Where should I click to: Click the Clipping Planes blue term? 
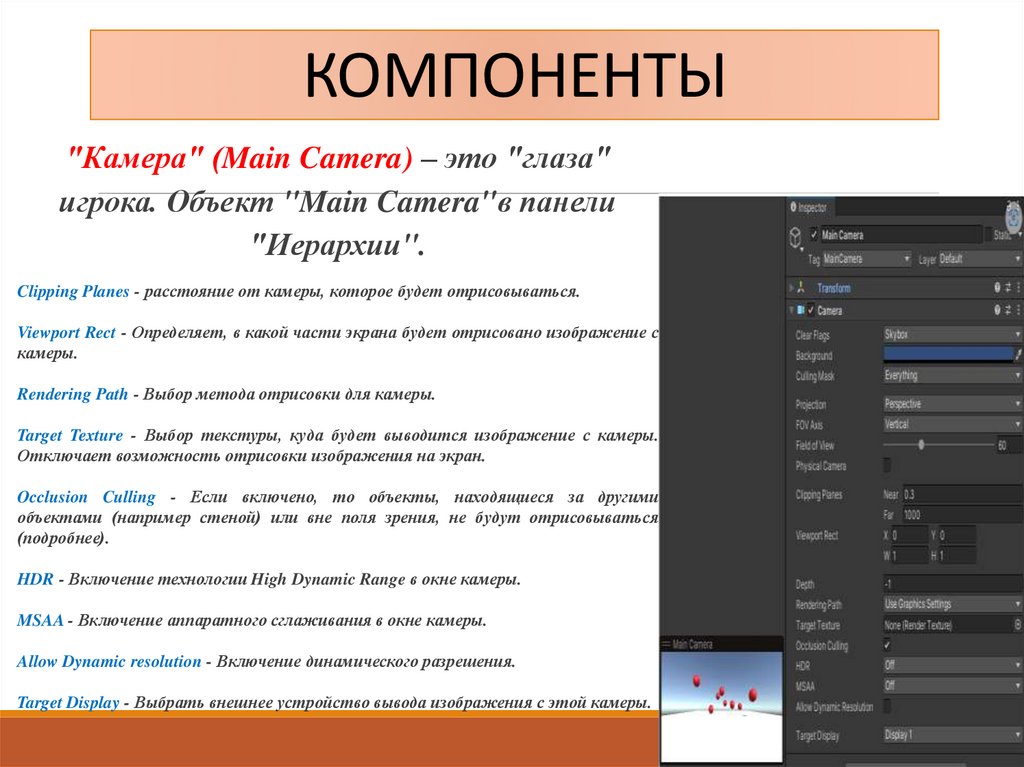[x=73, y=291]
